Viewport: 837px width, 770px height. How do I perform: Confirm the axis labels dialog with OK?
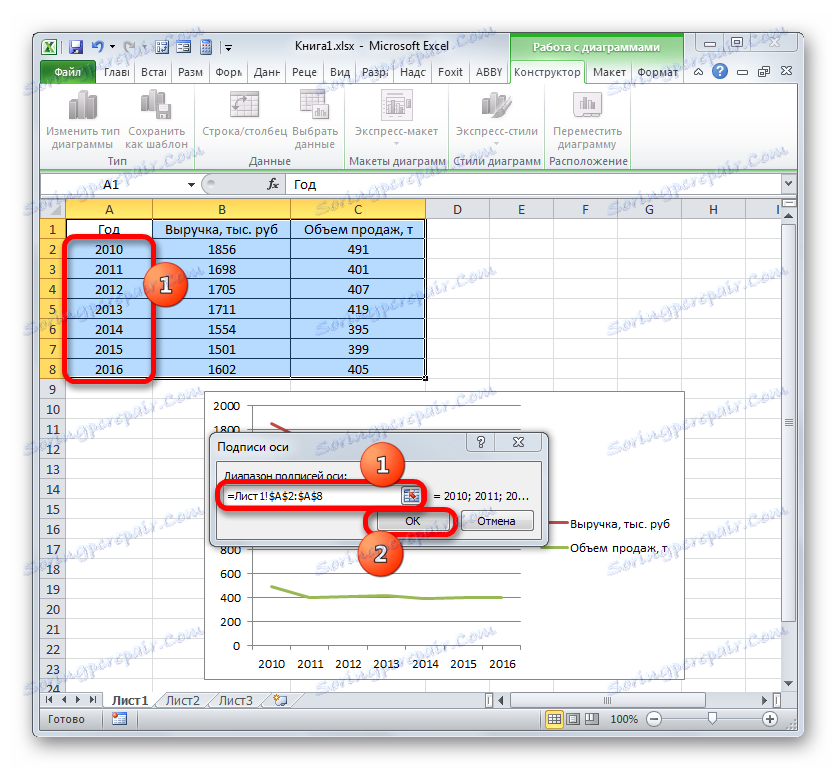point(412,521)
